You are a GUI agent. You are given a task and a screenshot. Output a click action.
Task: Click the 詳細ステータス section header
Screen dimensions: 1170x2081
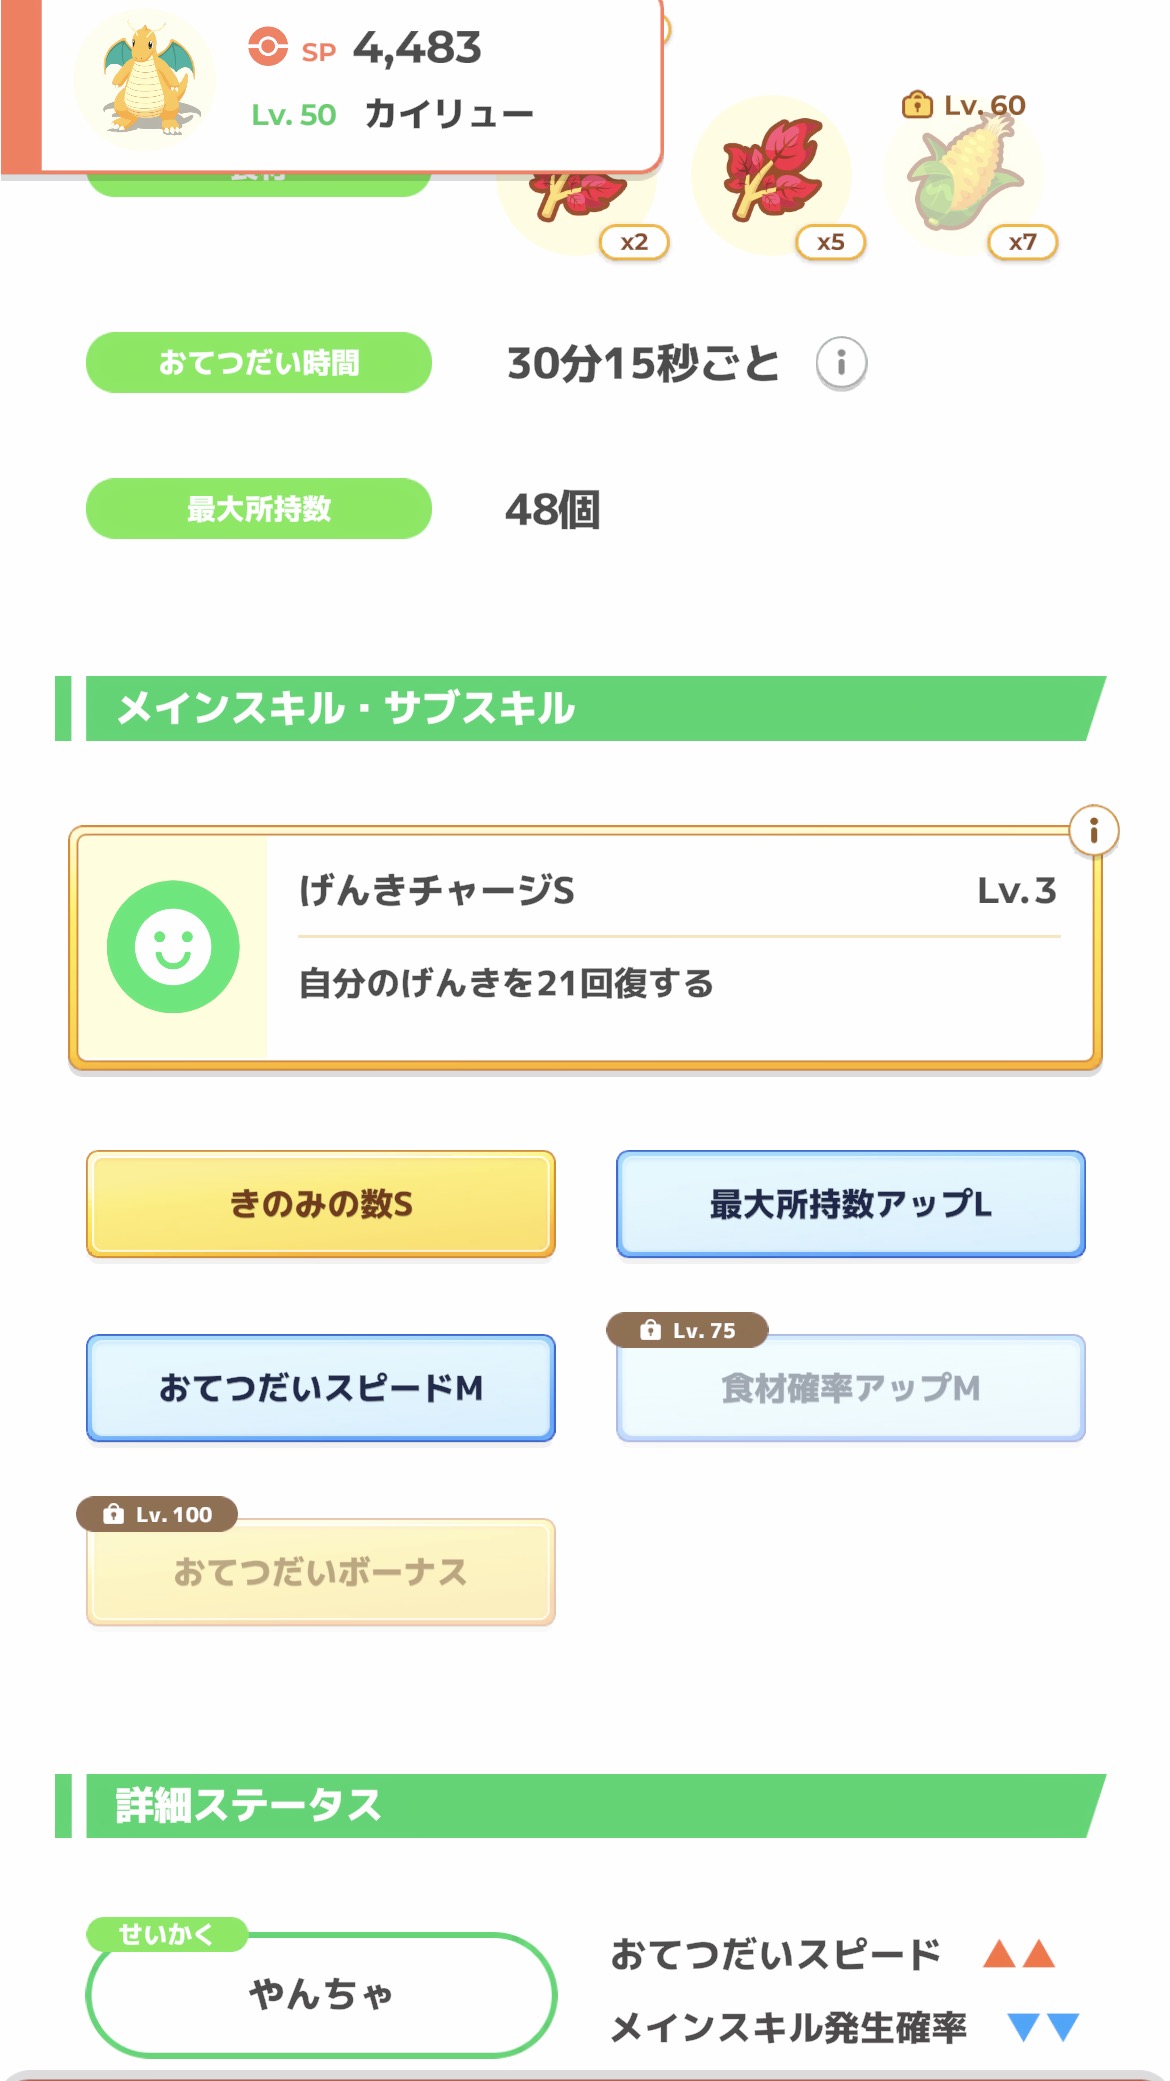[580, 1806]
